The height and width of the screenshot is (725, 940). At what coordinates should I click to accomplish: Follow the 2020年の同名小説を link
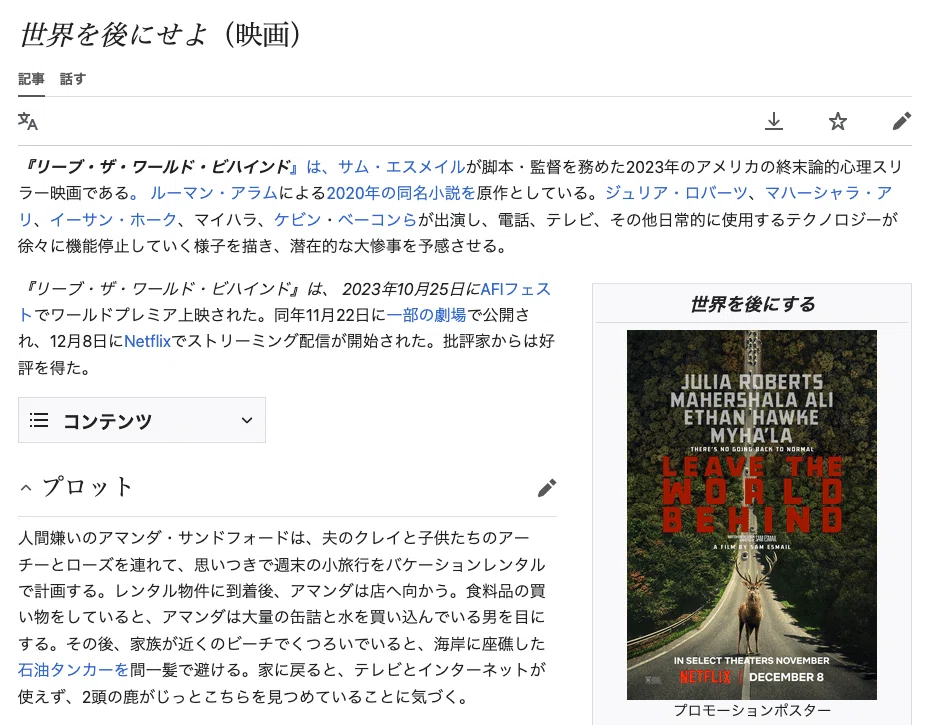[400, 193]
